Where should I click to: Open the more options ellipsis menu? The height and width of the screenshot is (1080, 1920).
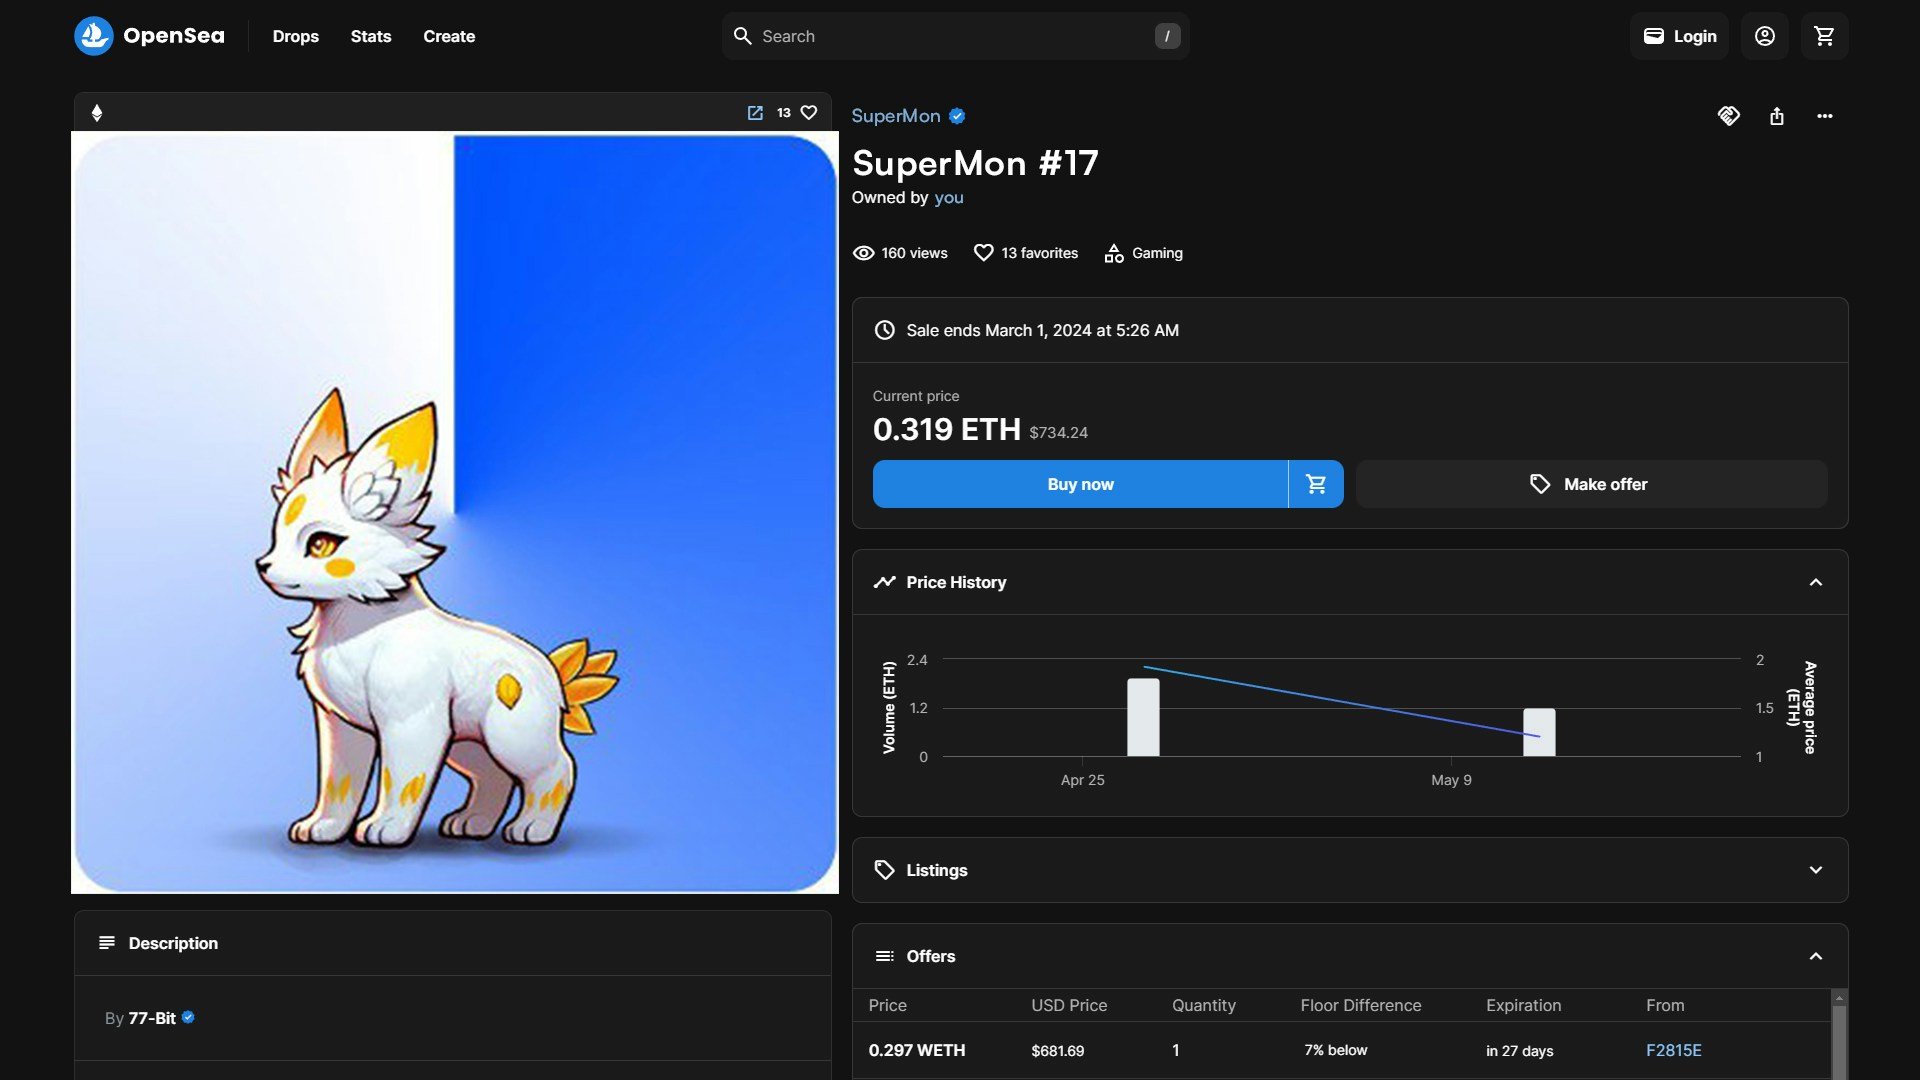point(1824,116)
